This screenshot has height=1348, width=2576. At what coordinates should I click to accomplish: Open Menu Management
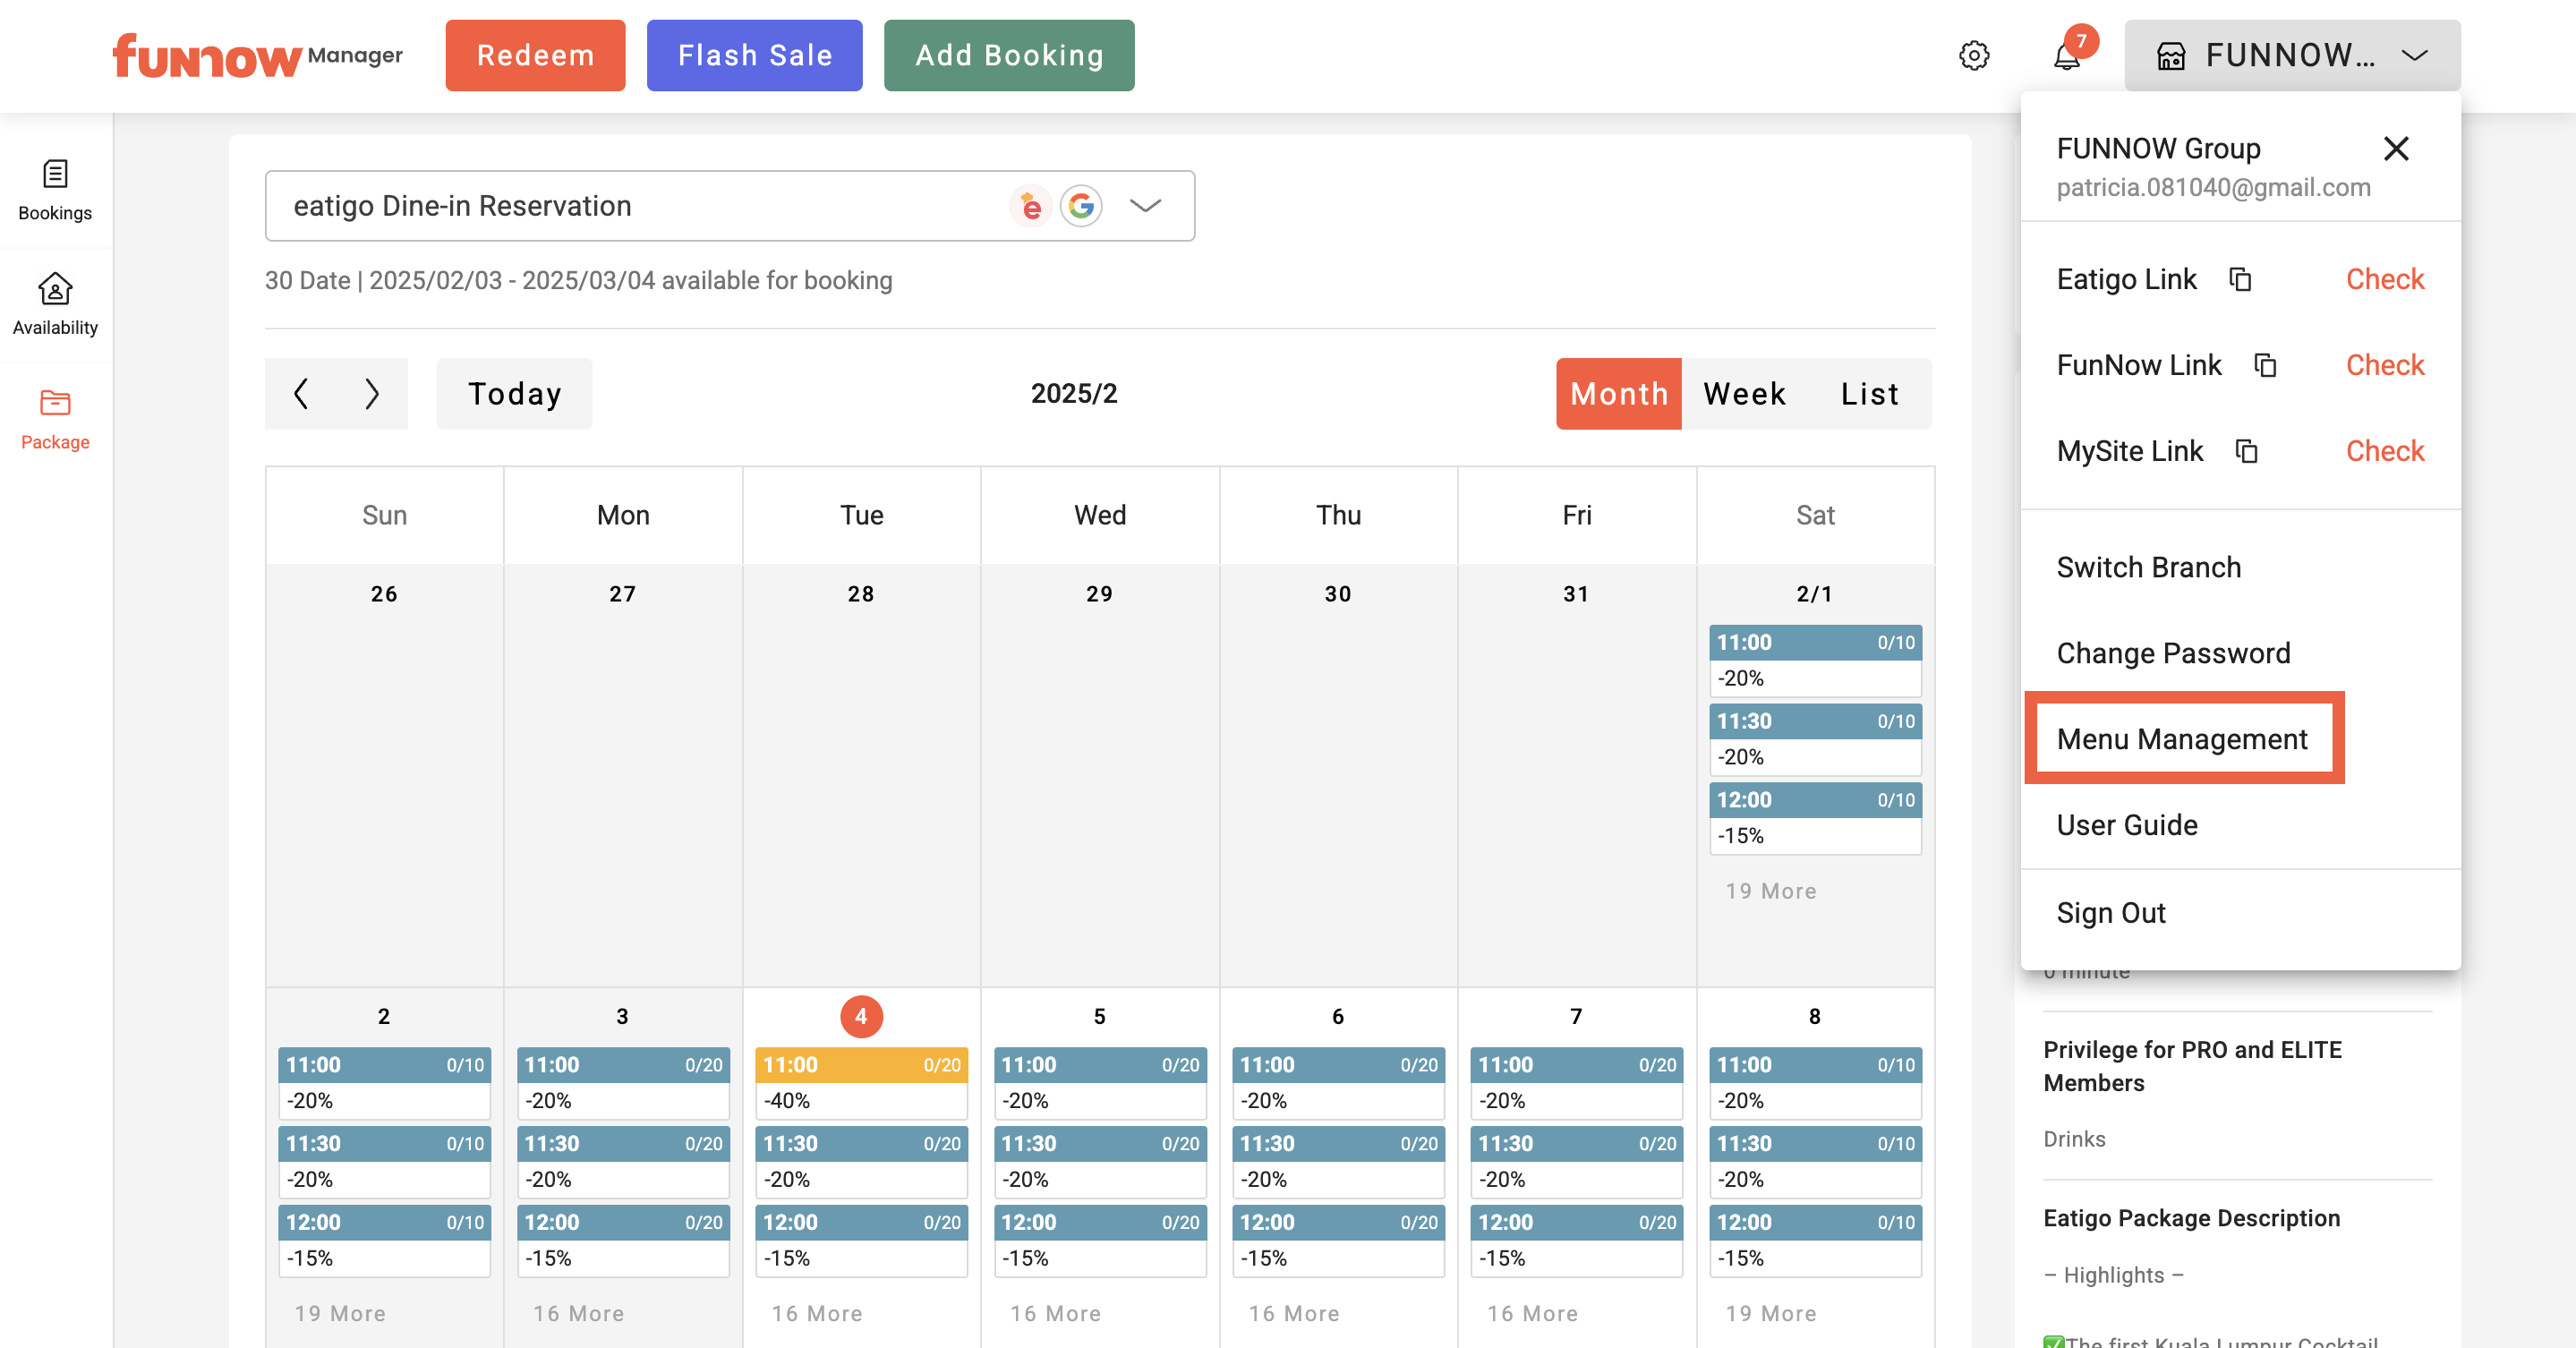pos(2182,739)
